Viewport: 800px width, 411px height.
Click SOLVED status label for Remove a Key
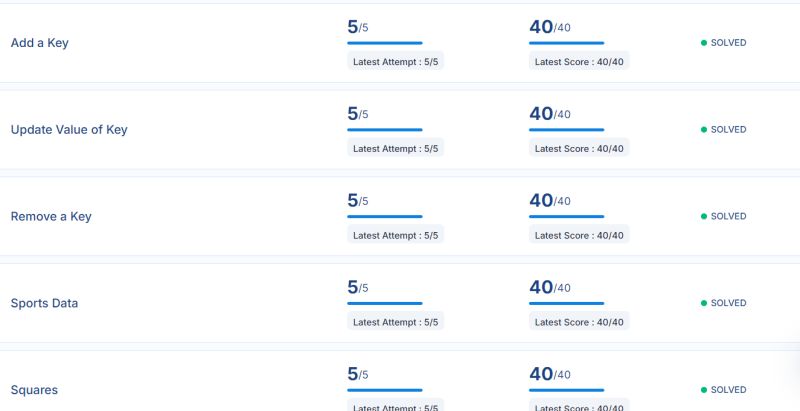[x=729, y=216]
